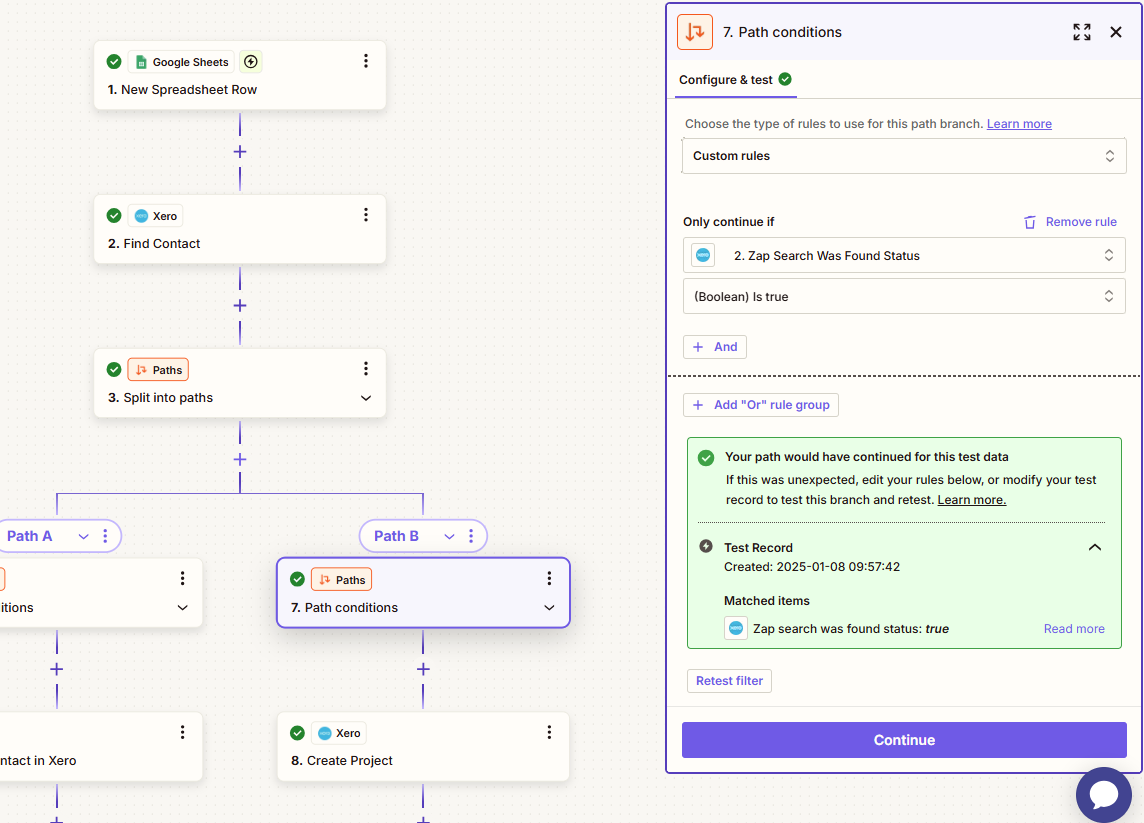1144x823 pixels.
Task: Open the three-dot menu on Path conditions step 7
Action: [549, 579]
